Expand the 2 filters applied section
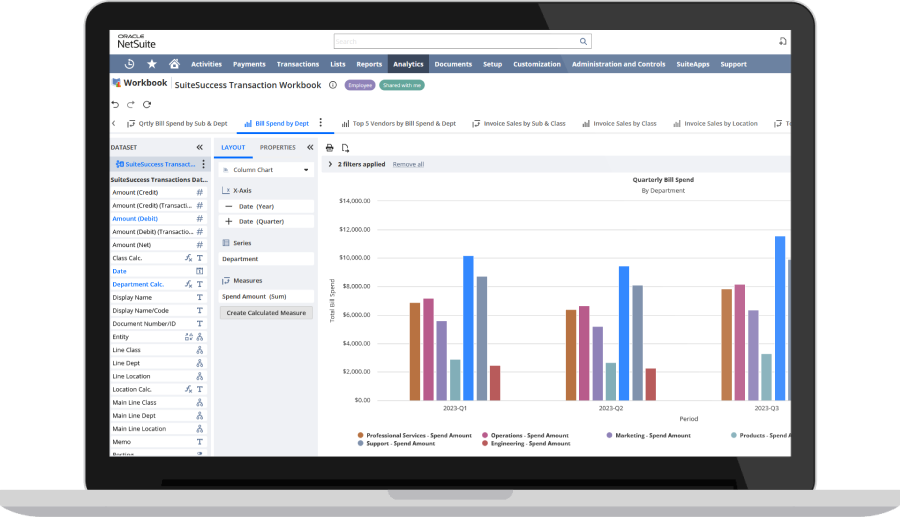This screenshot has height=517, width=900. click(x=331, y=164)
